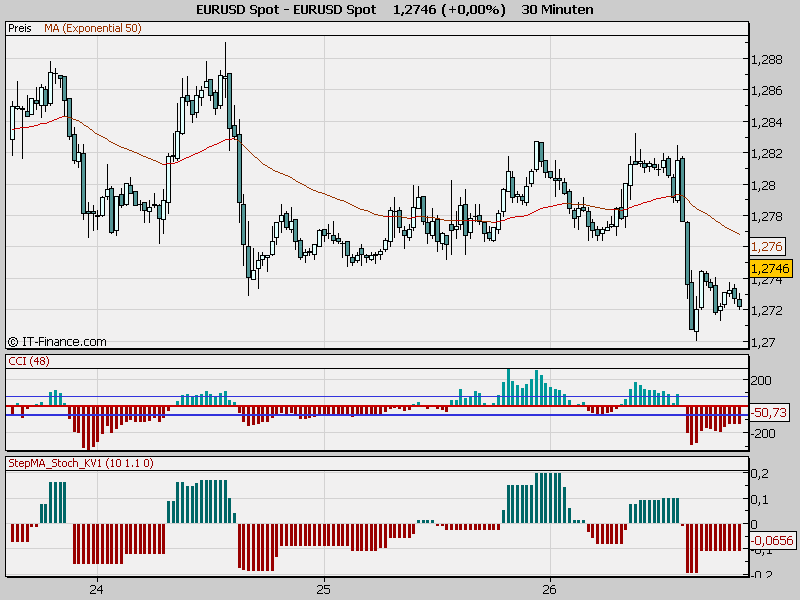The height and width of the screenshot is (600, 800).
Task: Click date marker 25 on time axis
Action: 322,589
